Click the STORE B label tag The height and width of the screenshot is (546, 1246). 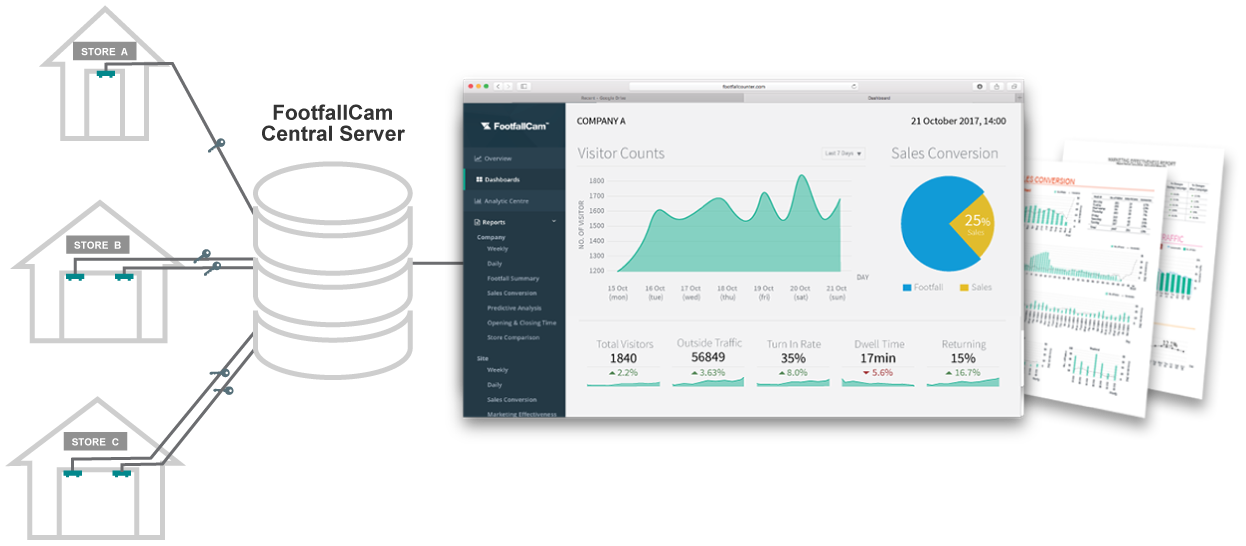click(x=97, y=245)
